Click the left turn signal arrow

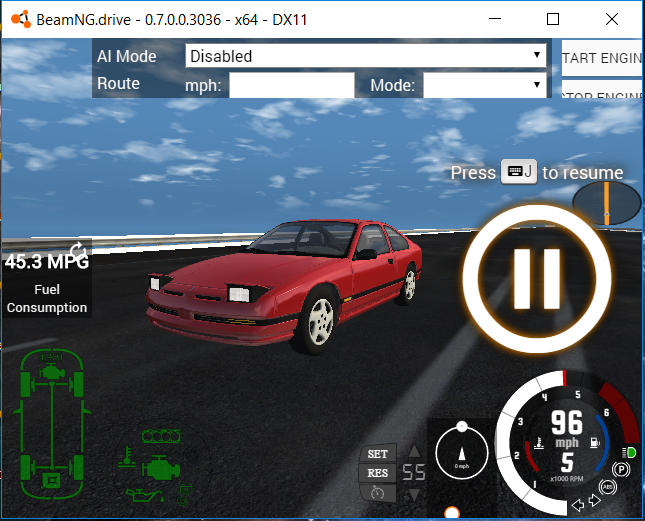pos(578,505)
